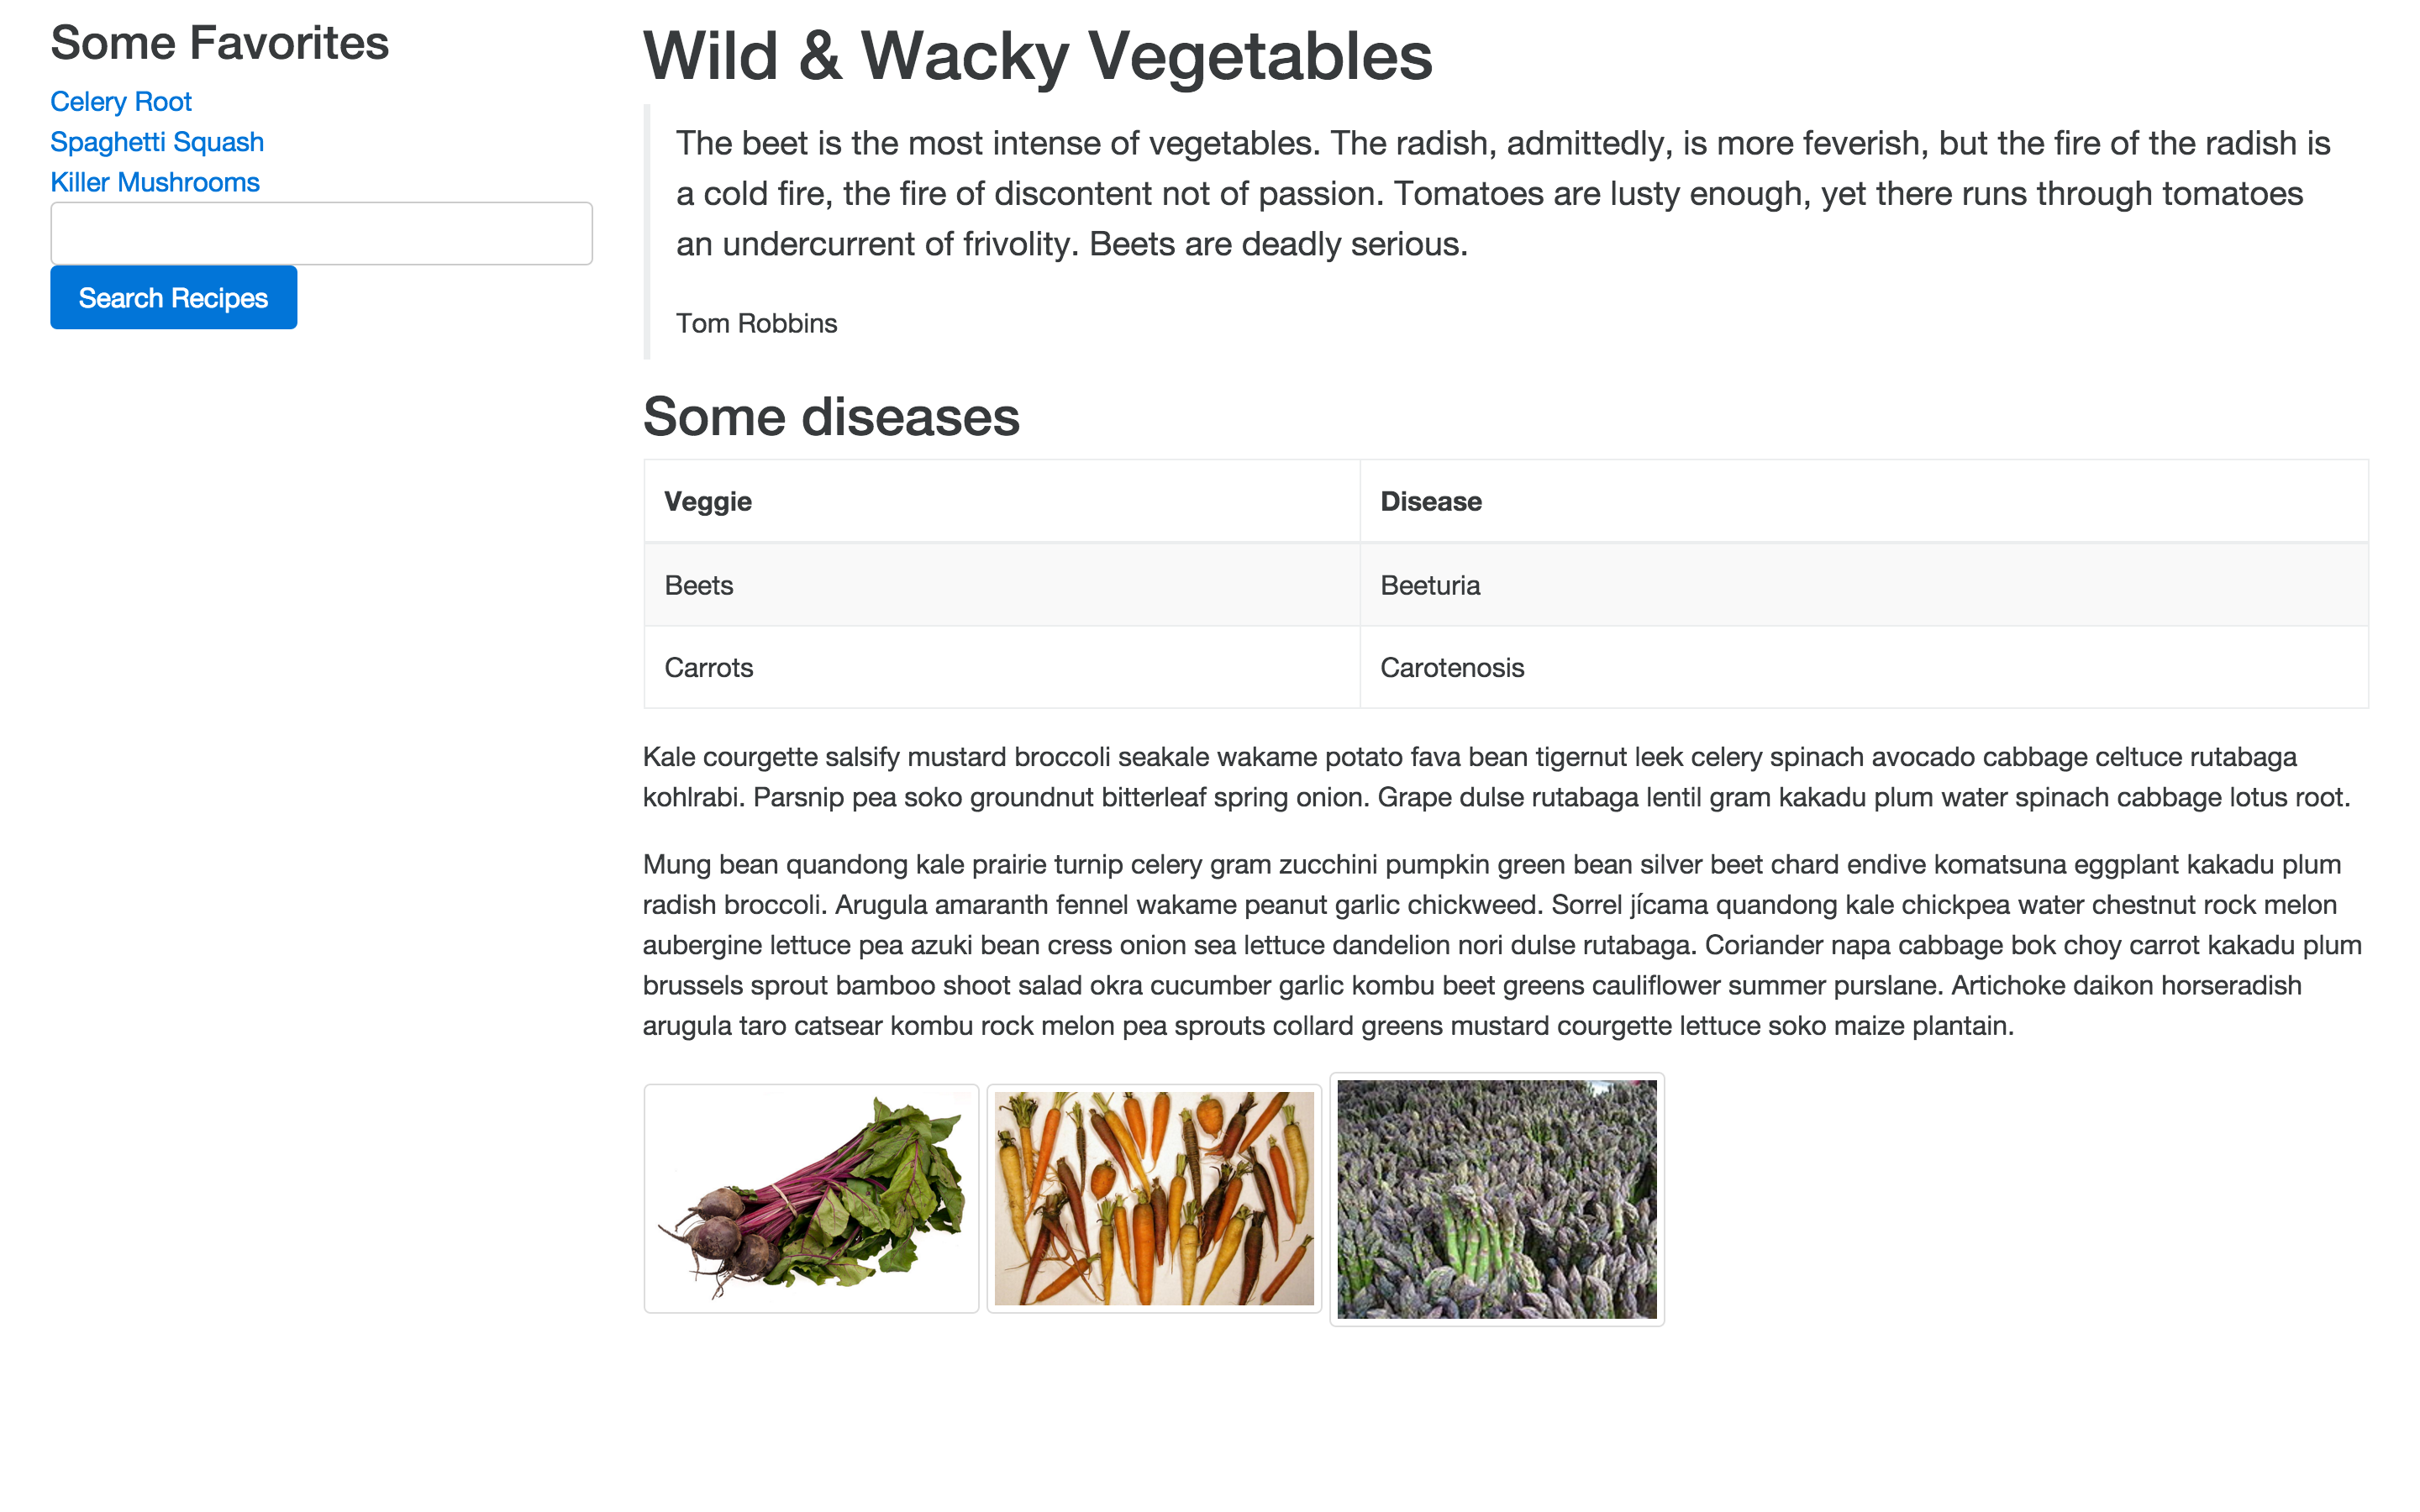Viewport: 2420px width, 1512px height.
Task: Select the Beets table cell
Action: pos(1002,585)
